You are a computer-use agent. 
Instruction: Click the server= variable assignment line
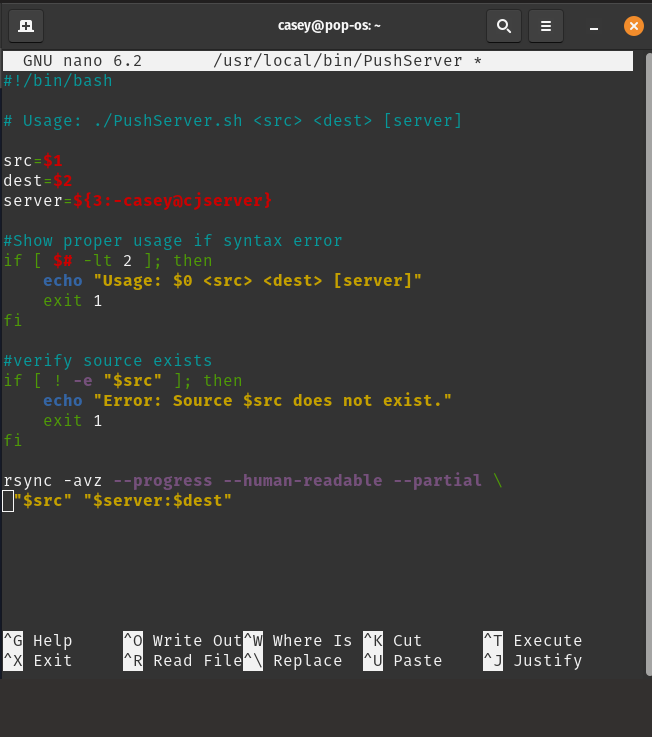(x=137, y=201)
